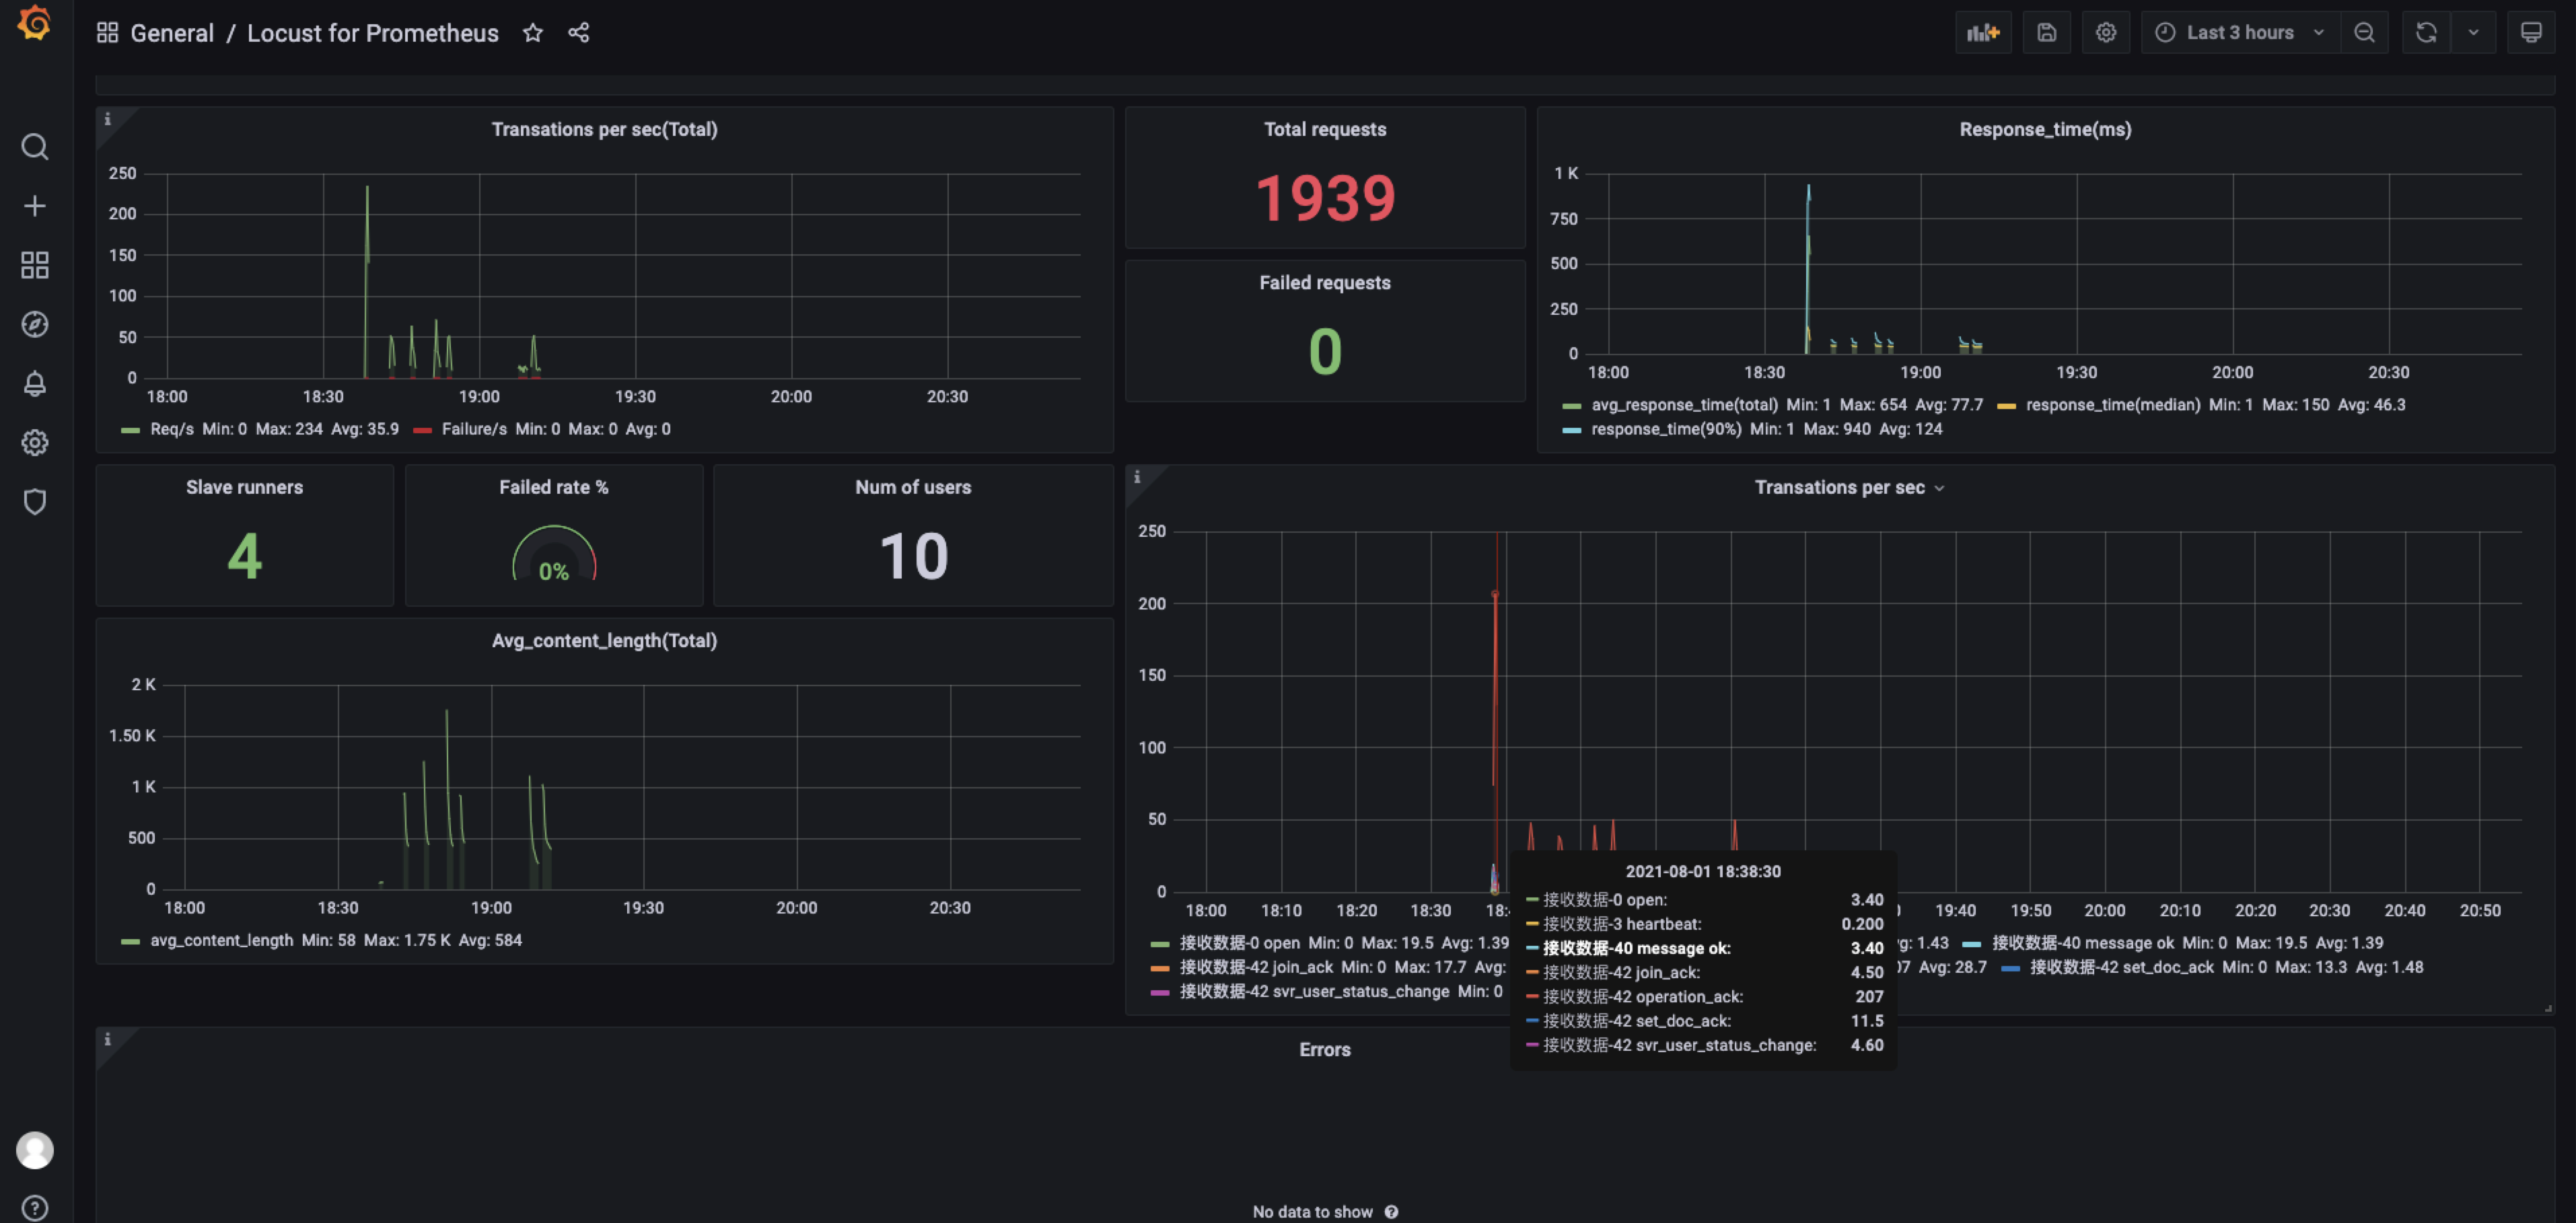
Task: Star this dashboard as favorite
Action: [x=533, y=33]
